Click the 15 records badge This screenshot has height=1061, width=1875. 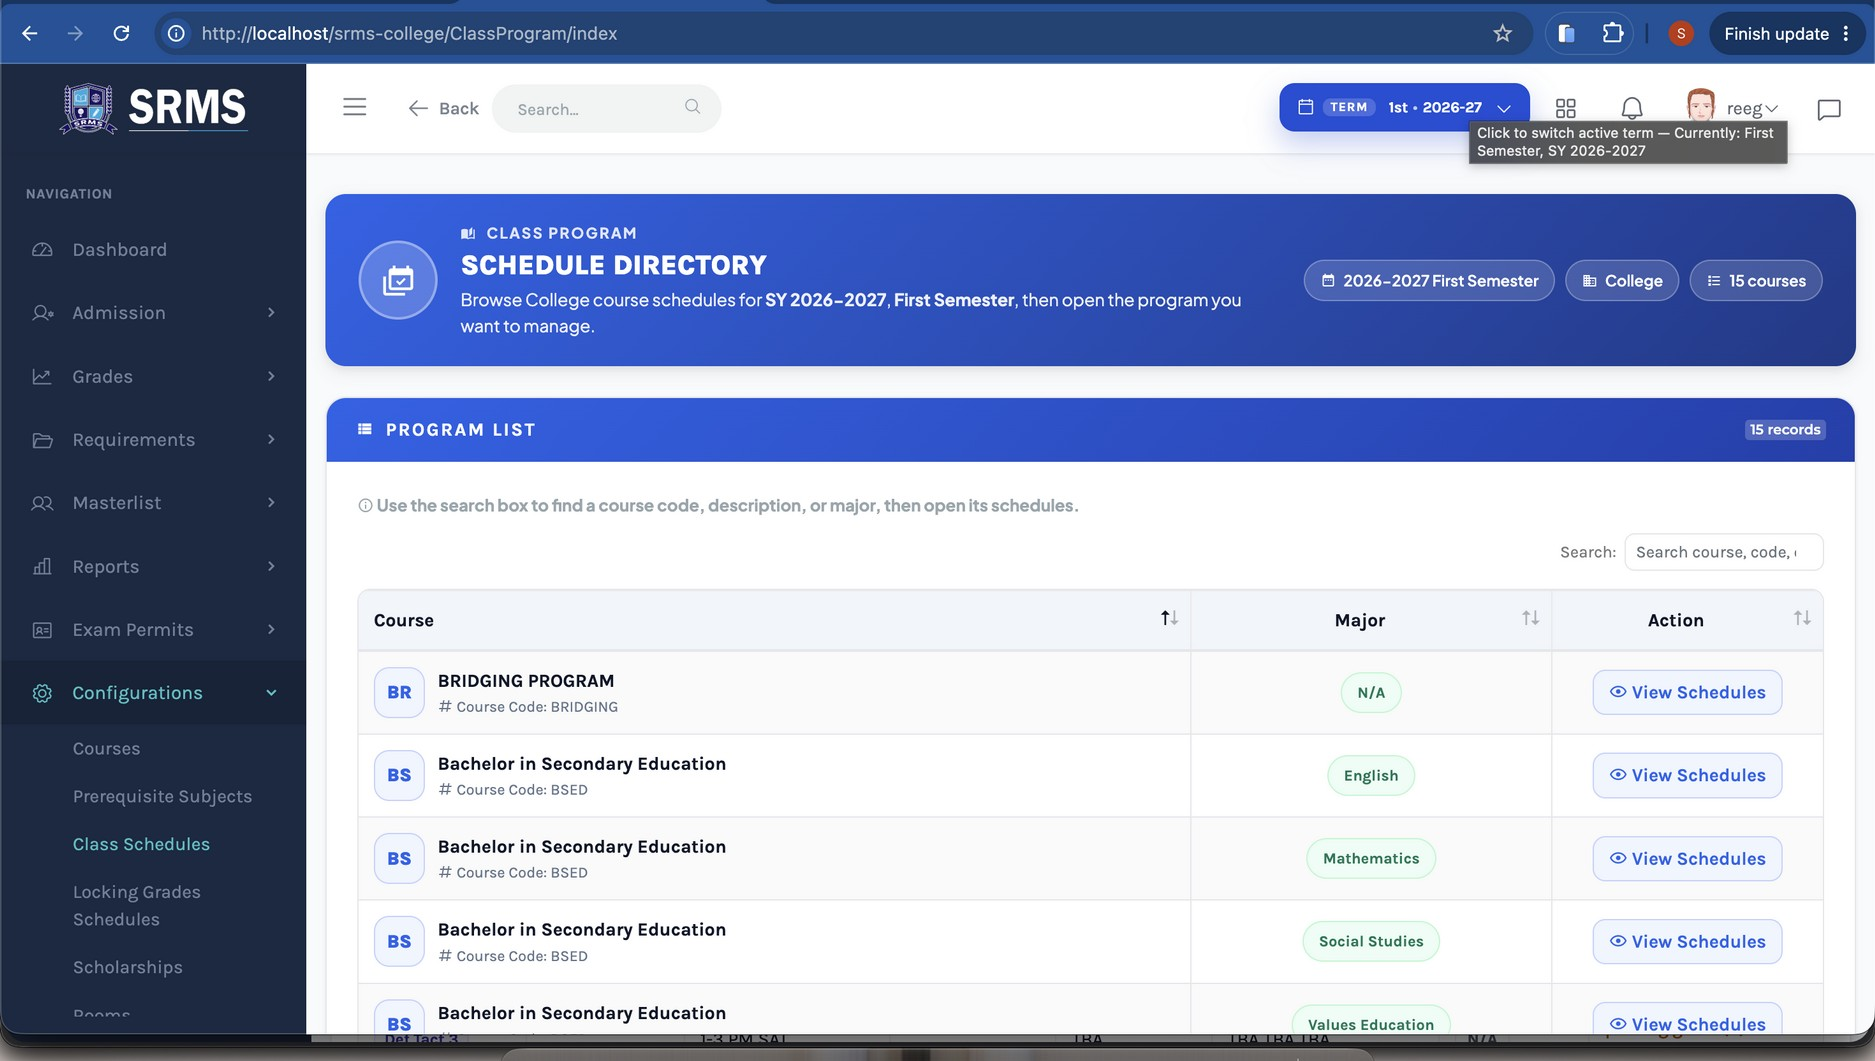(1785, 430)
